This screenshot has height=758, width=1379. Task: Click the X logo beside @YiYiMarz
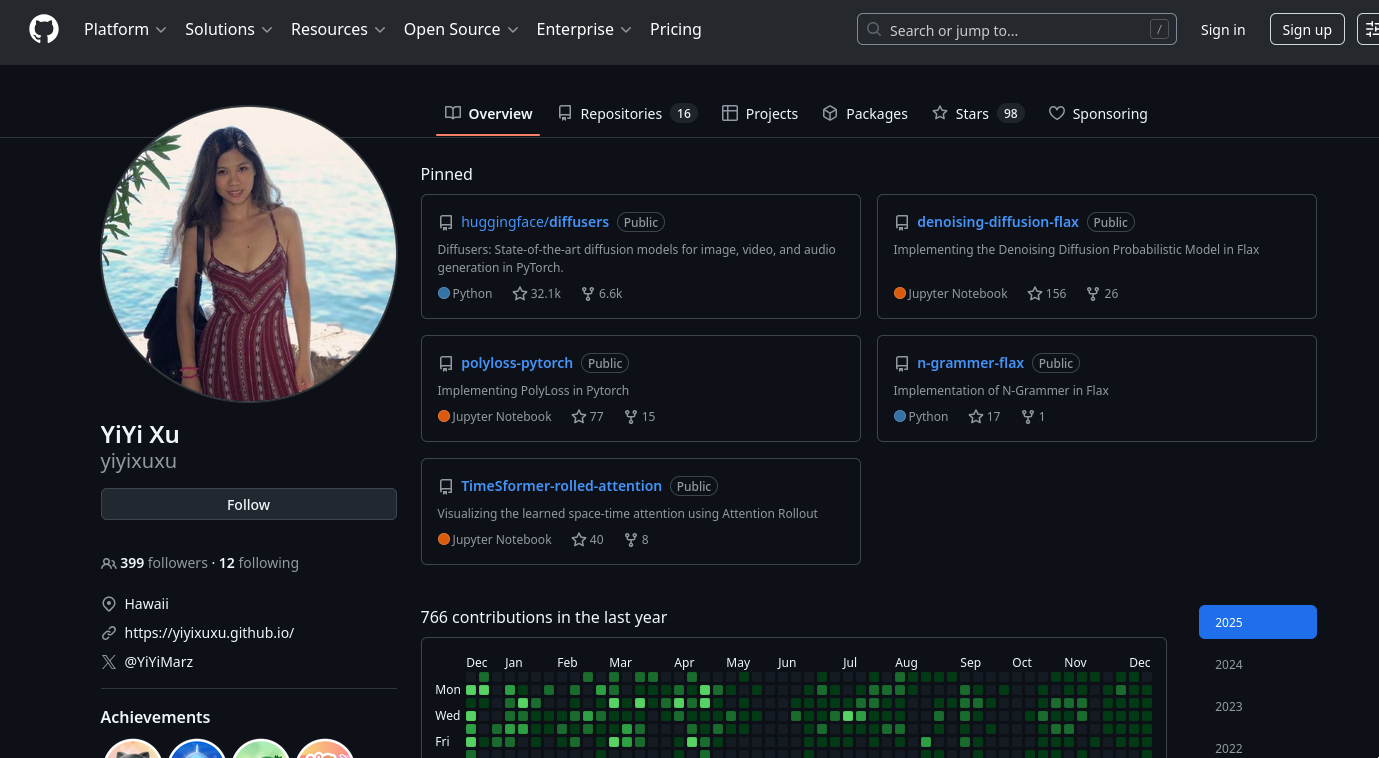point(109,662)
